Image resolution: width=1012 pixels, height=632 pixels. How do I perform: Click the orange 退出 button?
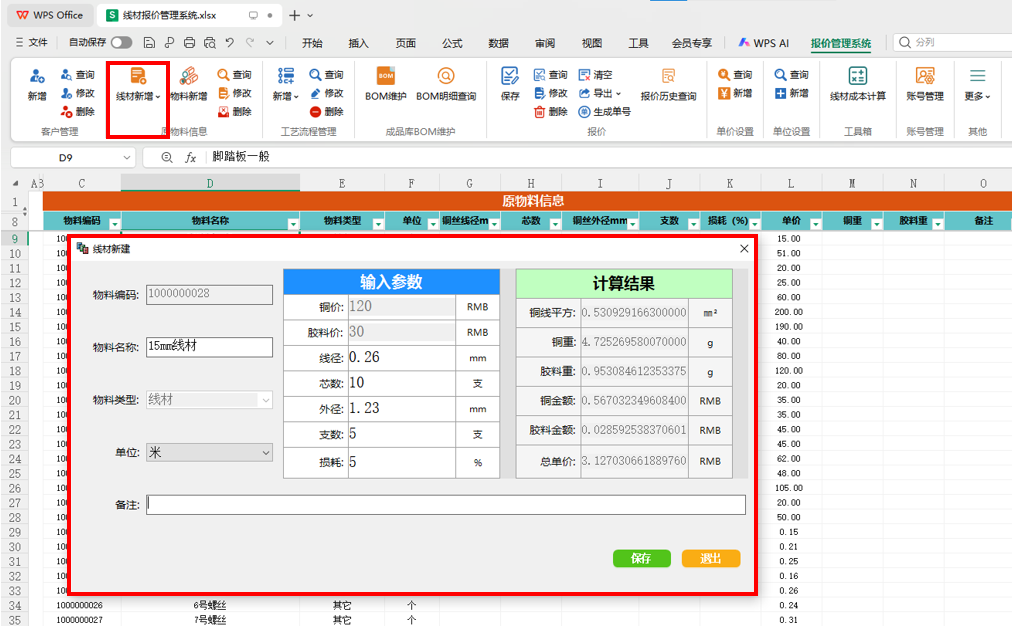click(711, 558)
